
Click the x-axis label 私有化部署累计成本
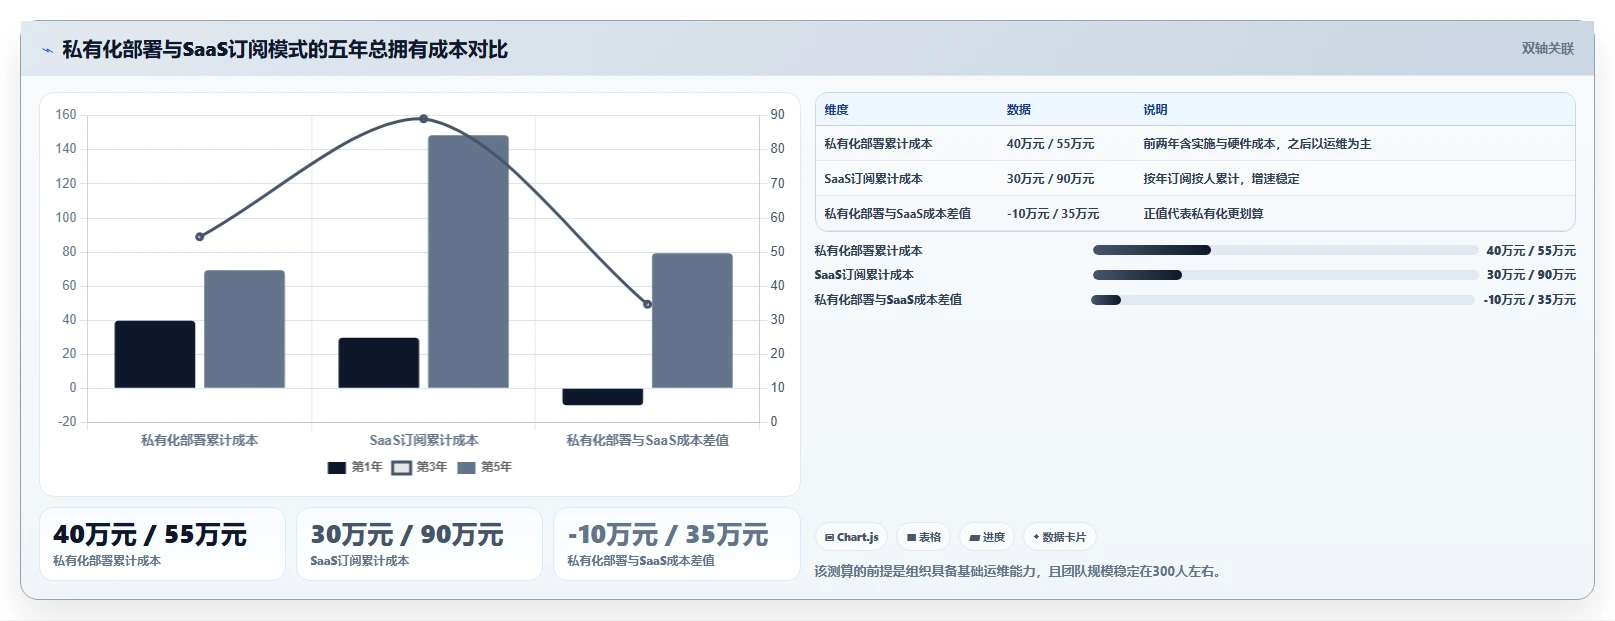pos(200,440)
